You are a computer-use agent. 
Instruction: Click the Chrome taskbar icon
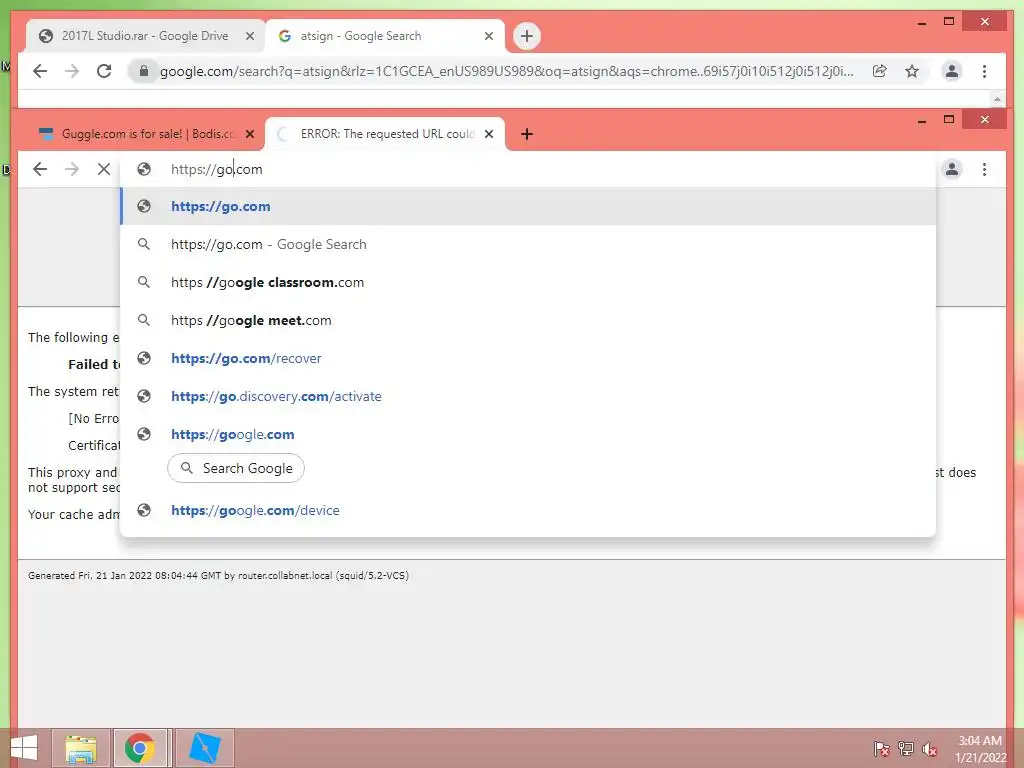[140, 748]
